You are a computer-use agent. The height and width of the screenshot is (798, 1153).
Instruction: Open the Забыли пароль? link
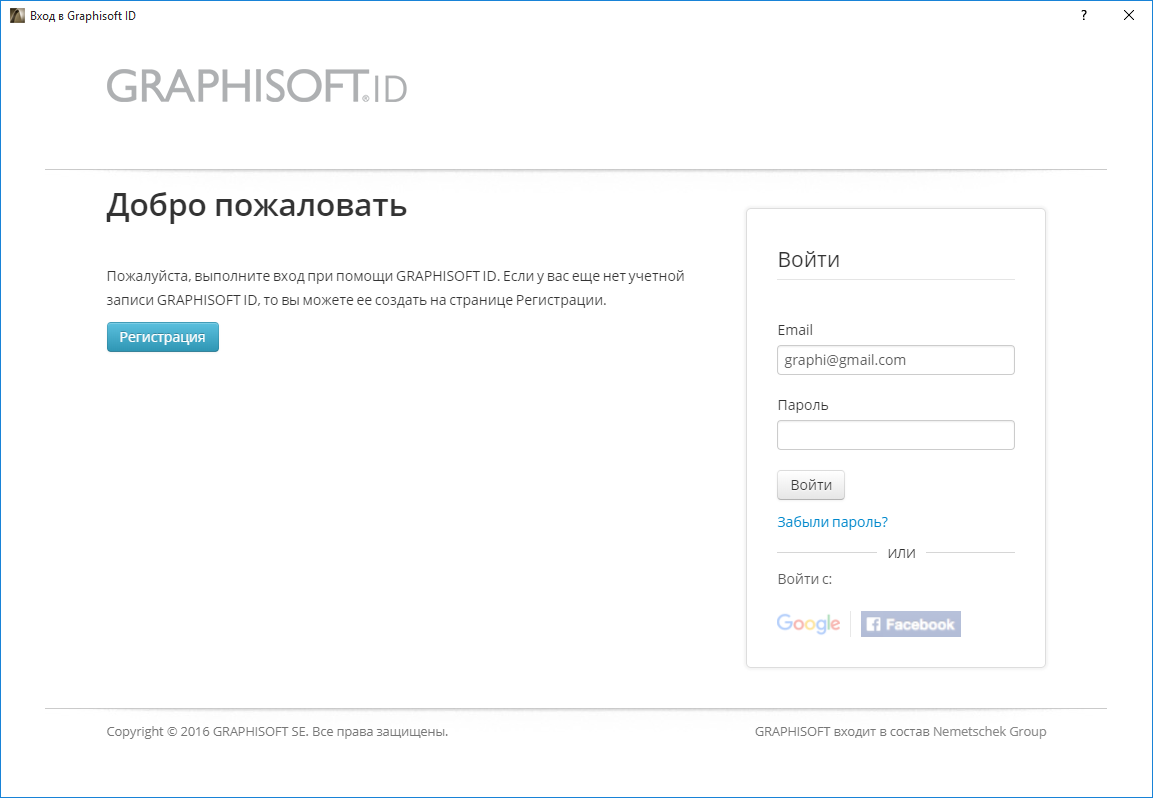coord(832,522)
